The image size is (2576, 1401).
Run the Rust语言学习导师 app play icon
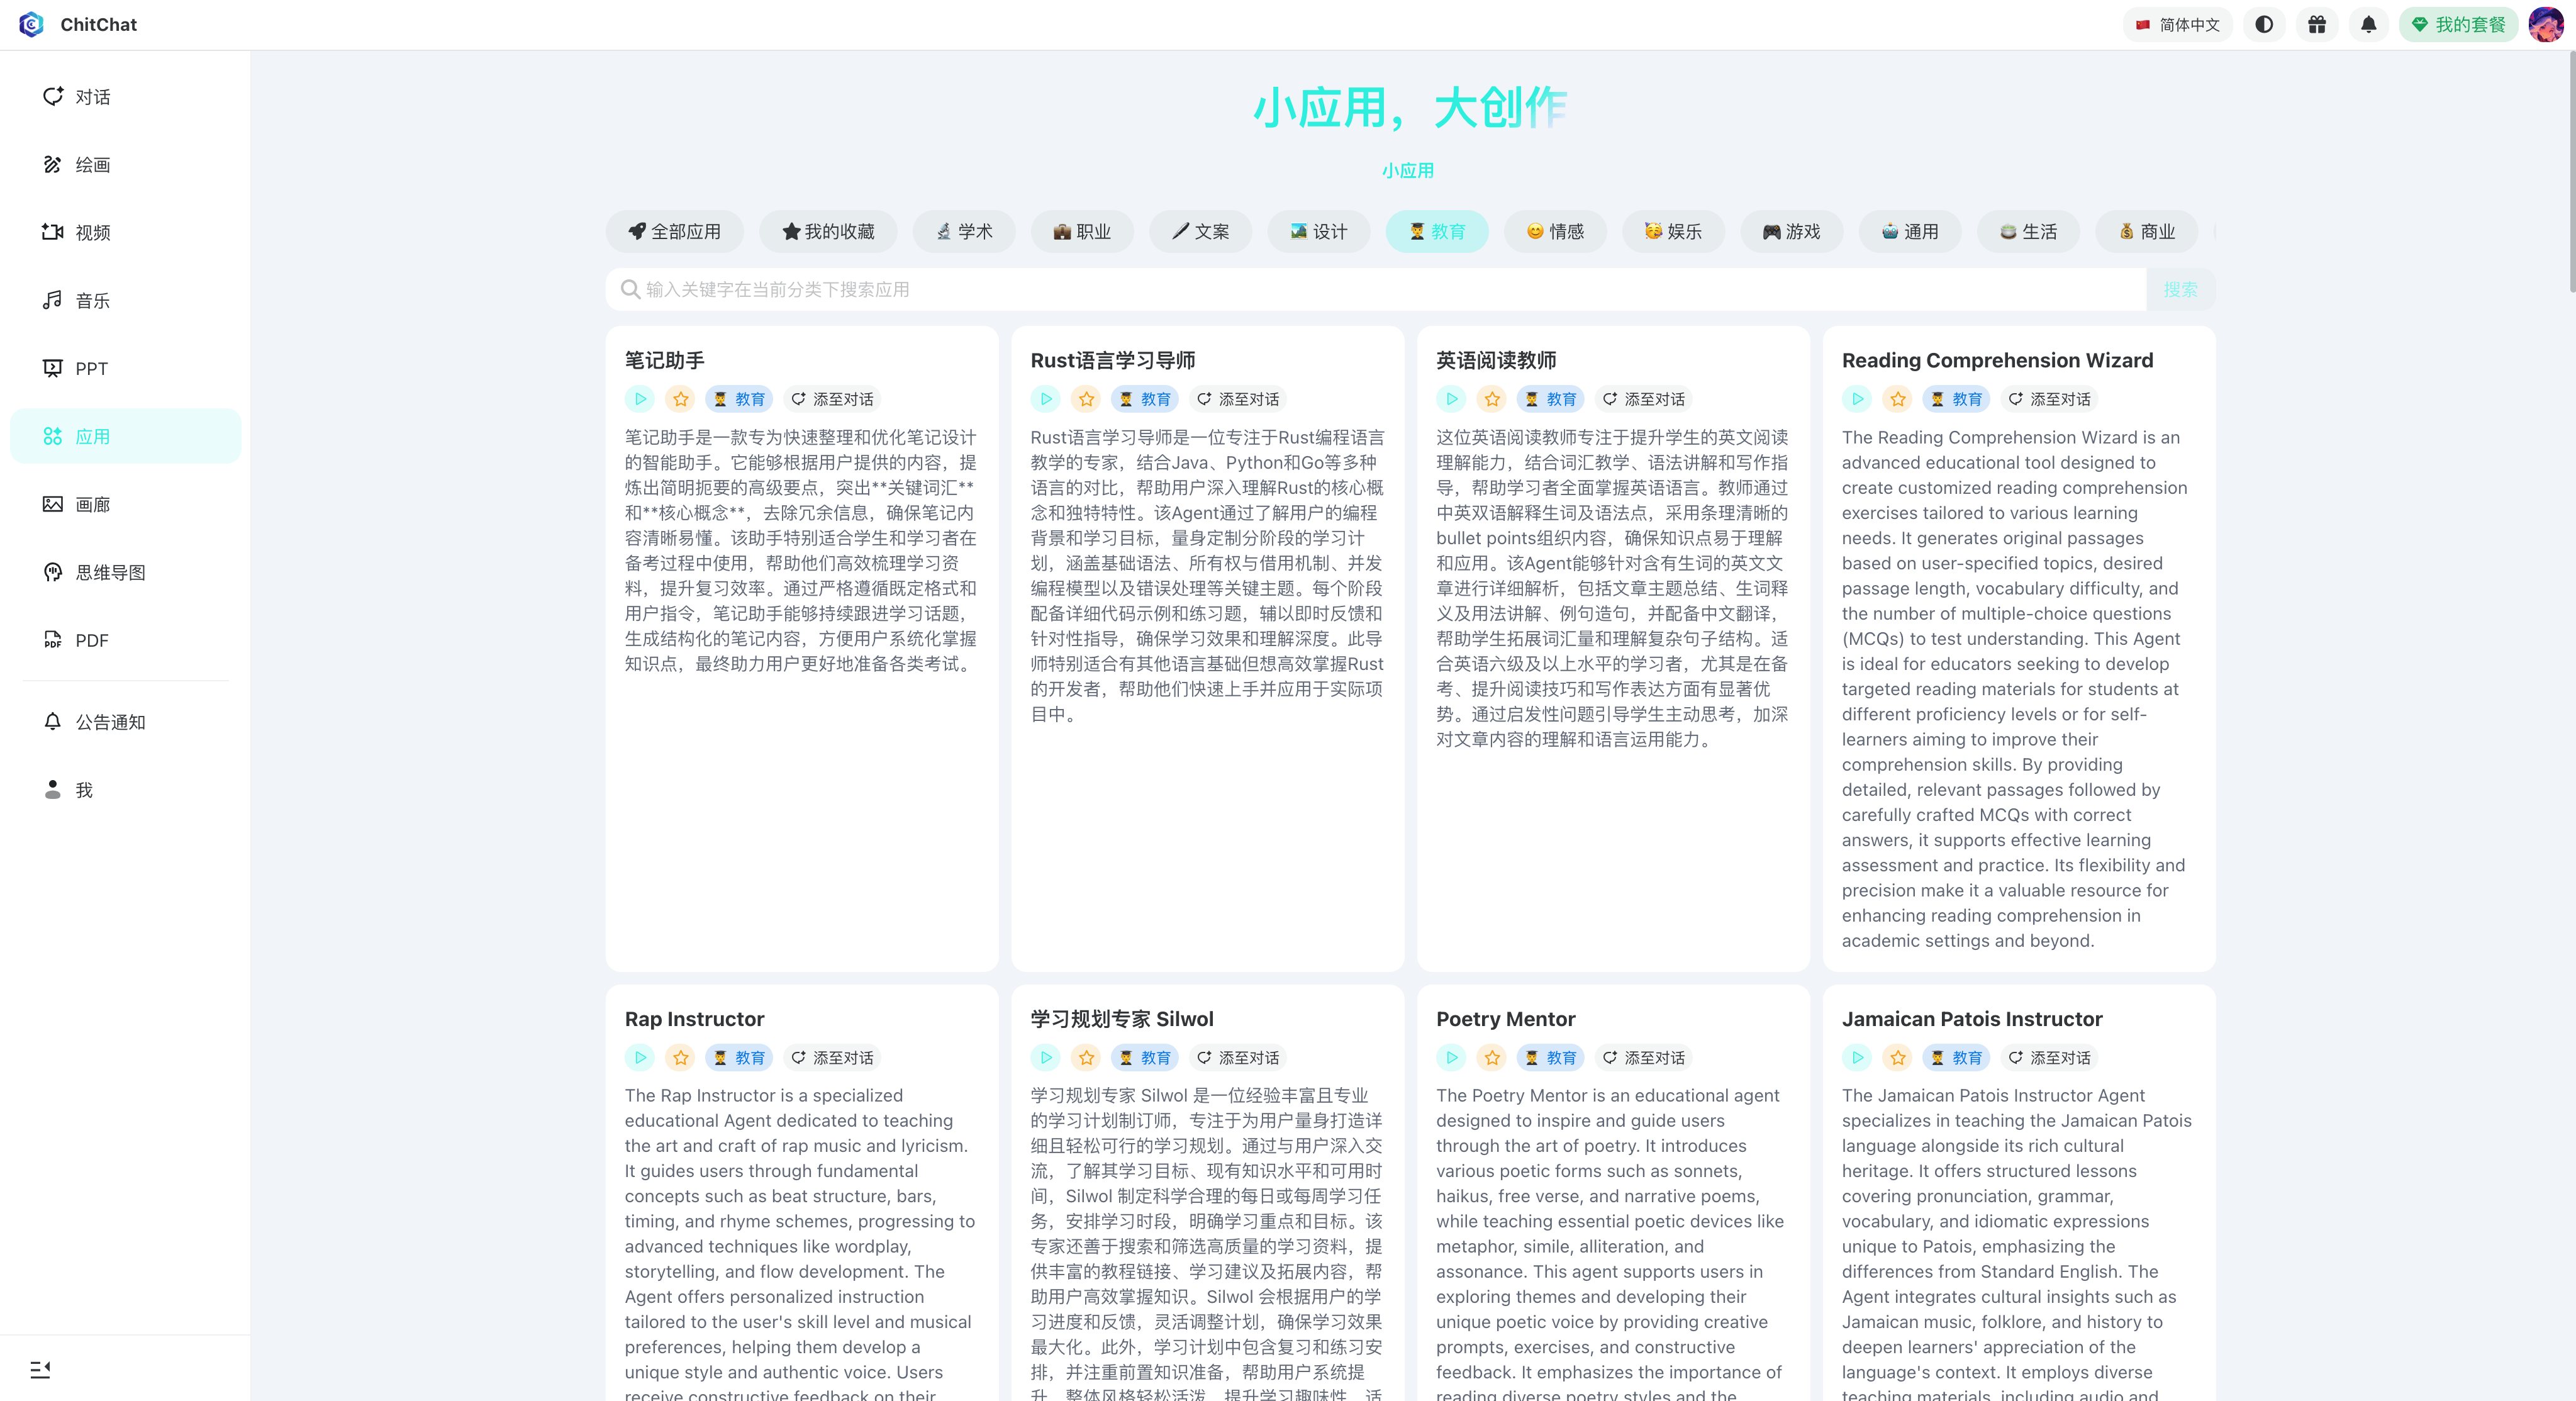point(1046,399)
